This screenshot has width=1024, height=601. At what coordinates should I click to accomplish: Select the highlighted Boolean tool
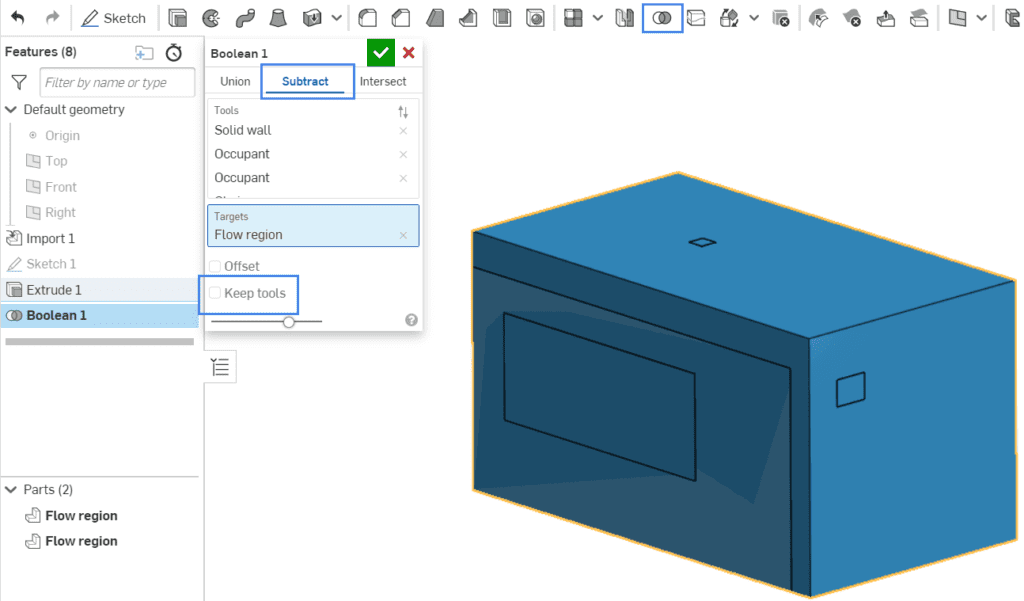pos(662,17)
